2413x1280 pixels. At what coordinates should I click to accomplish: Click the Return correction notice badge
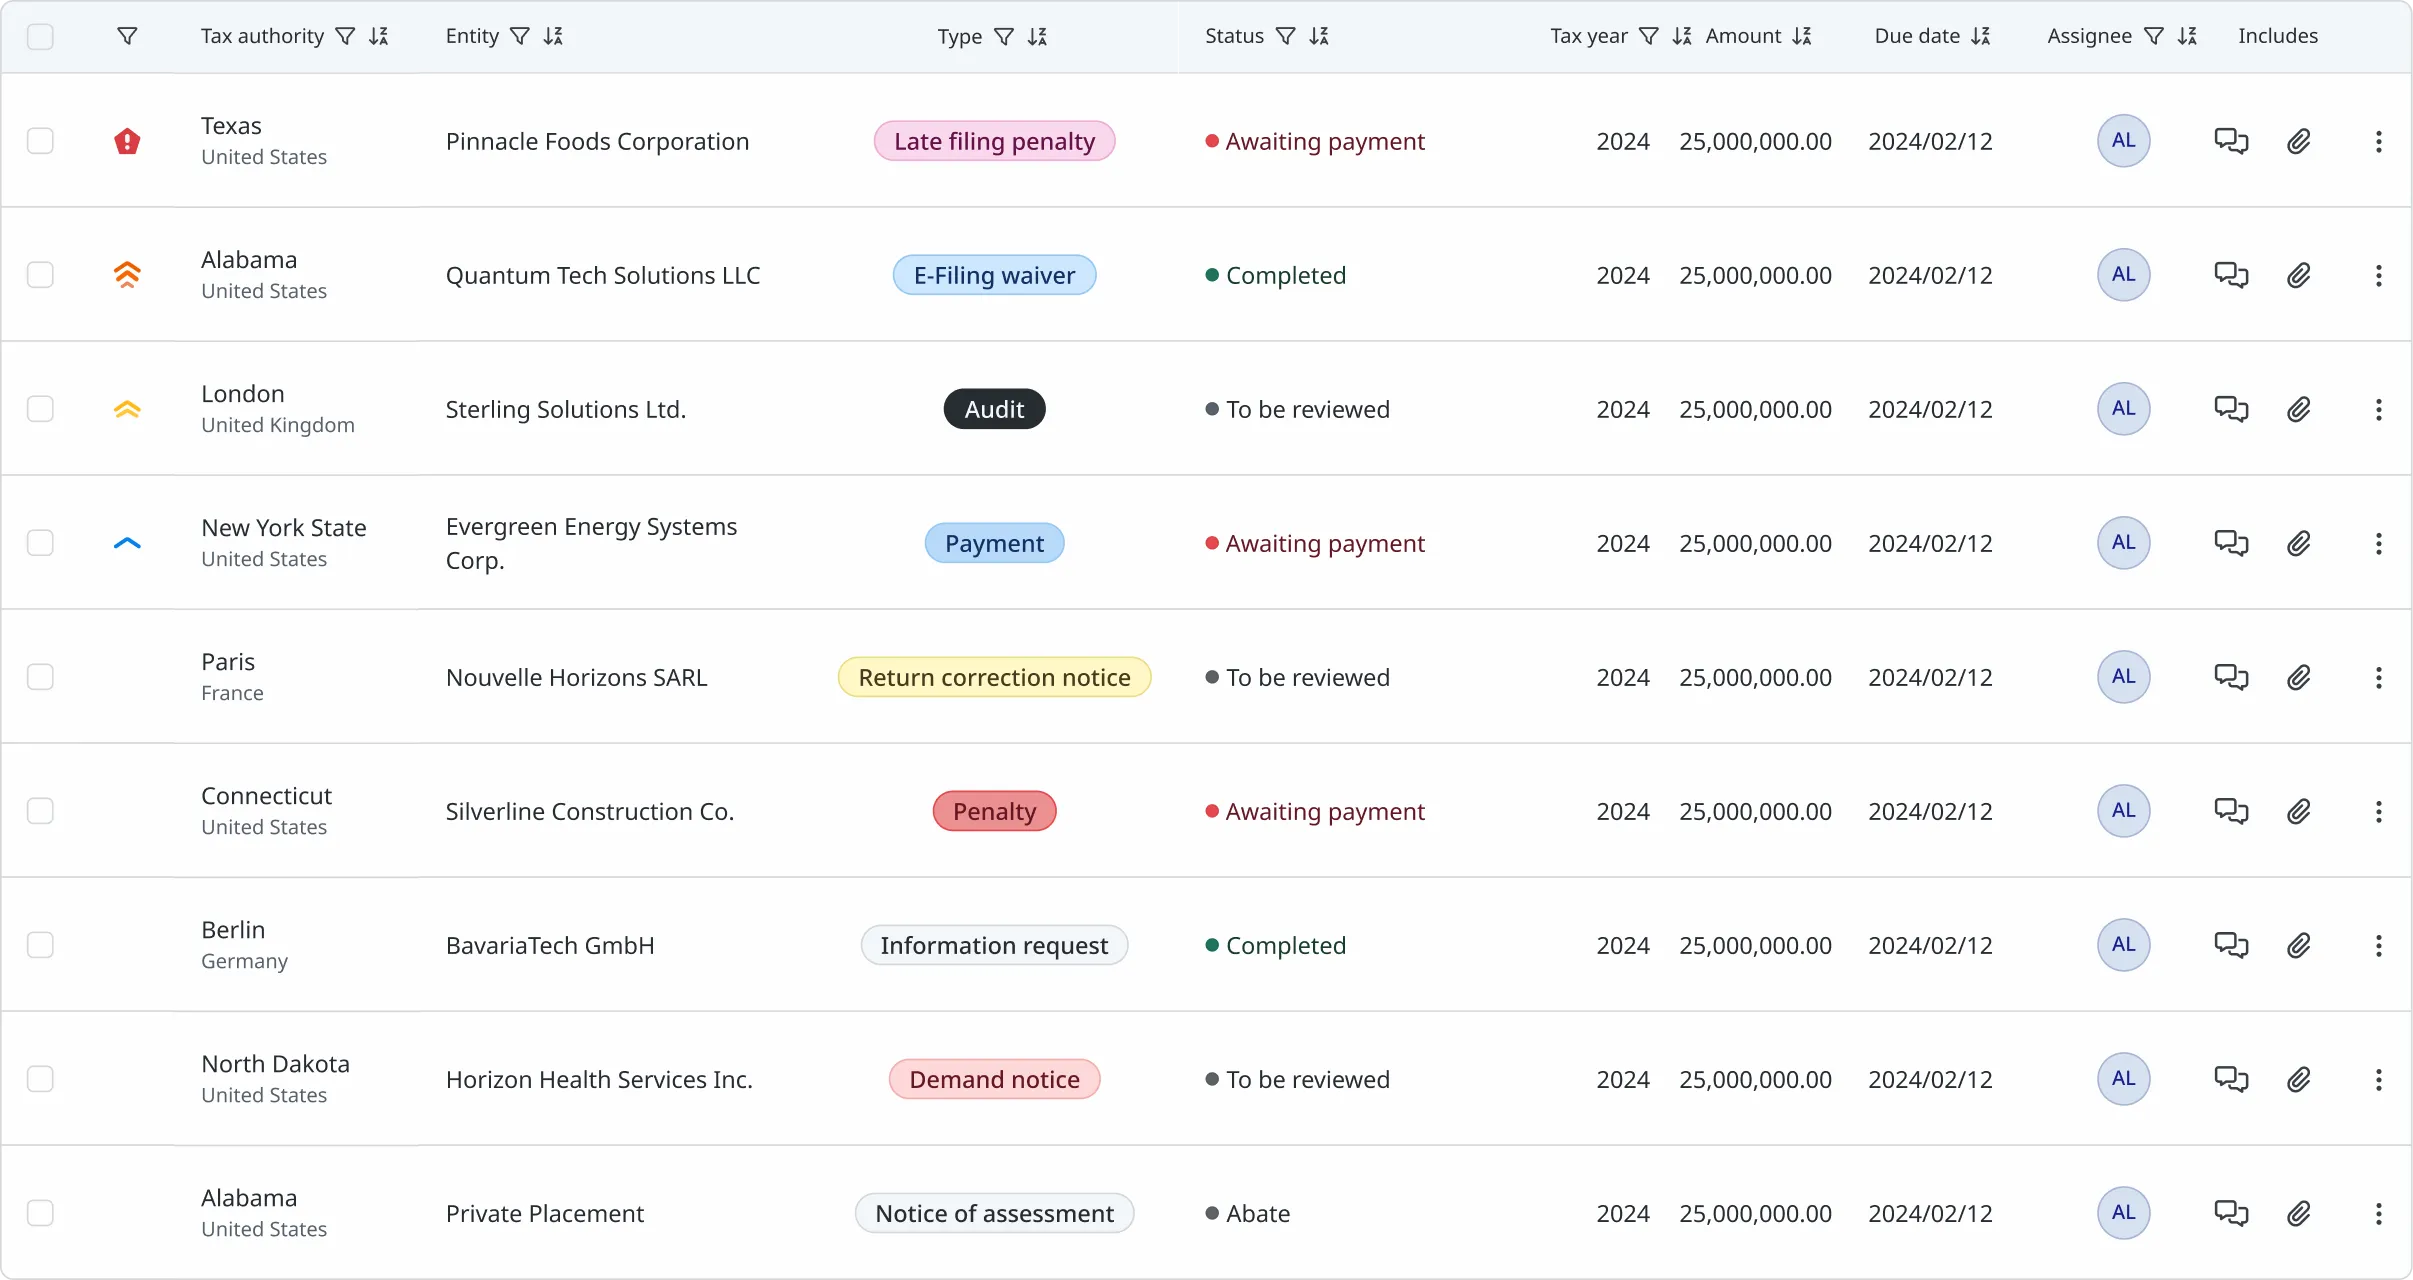(x=994, y=677)
